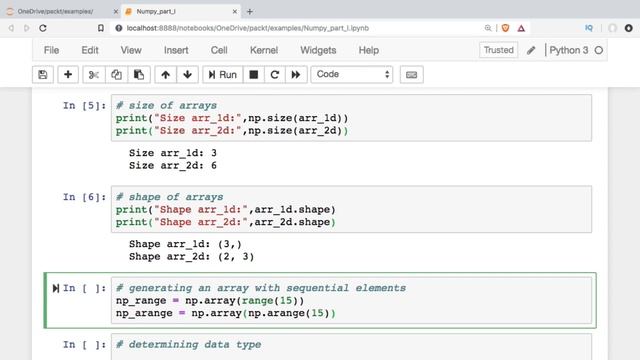Open the View menu
The height and width of the screenshot is (360, 640).
pyautogui.click(x=131, y=50)
